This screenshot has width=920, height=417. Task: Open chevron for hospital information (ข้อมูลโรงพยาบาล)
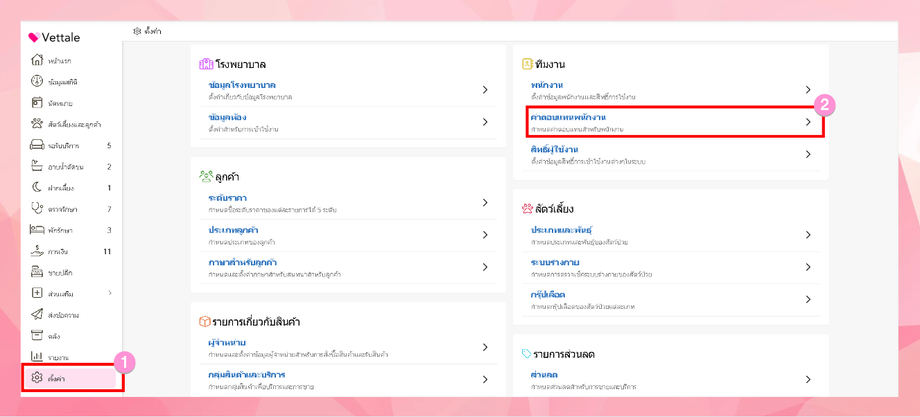click(x=485, y=90)
